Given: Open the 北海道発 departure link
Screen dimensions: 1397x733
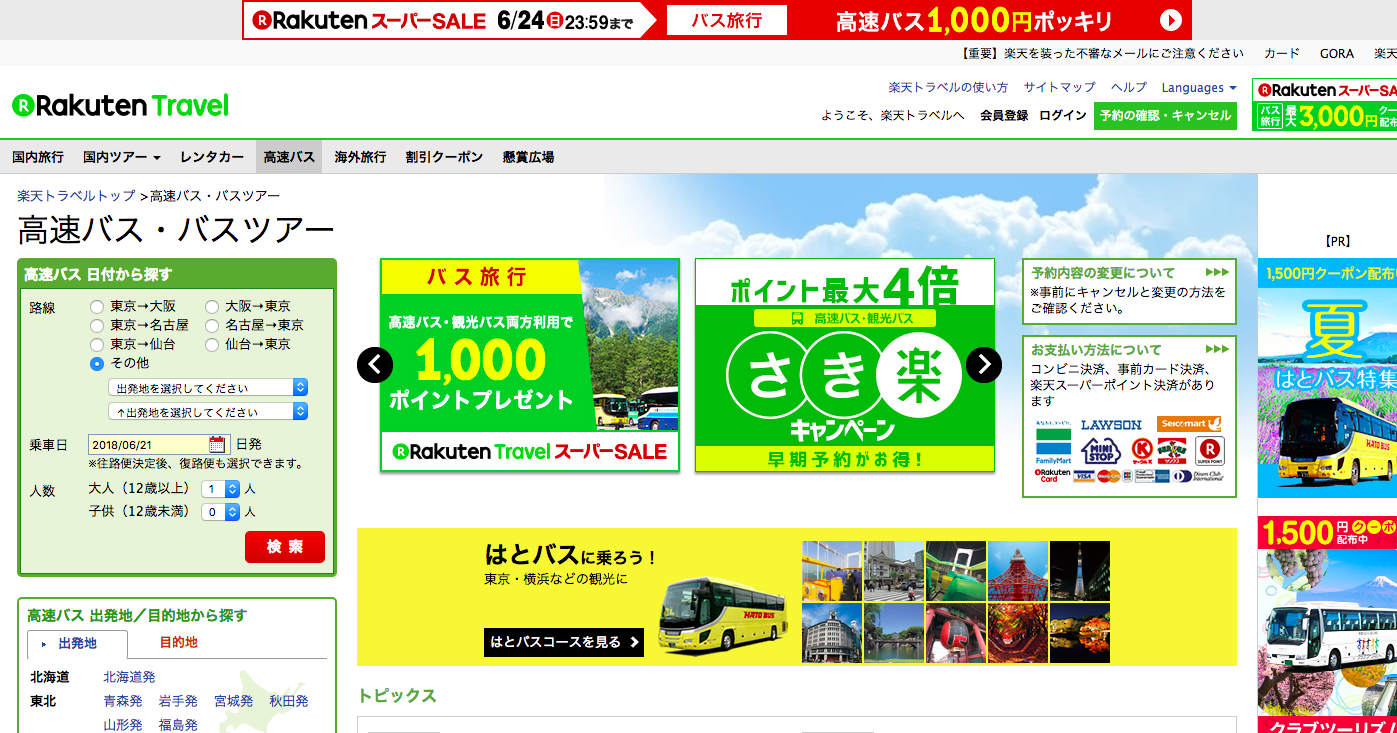Looking at the screenshot, I should tap(129, 677).
